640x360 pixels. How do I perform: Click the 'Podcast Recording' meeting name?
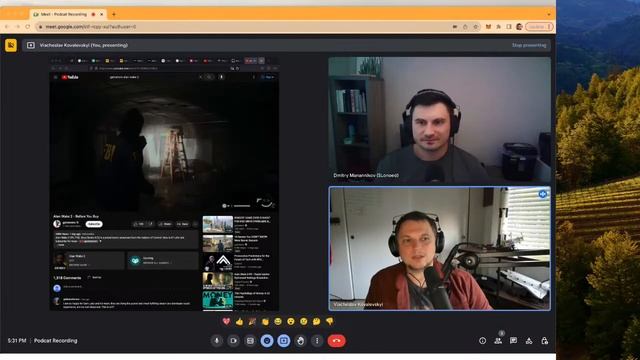pos(56,340)
